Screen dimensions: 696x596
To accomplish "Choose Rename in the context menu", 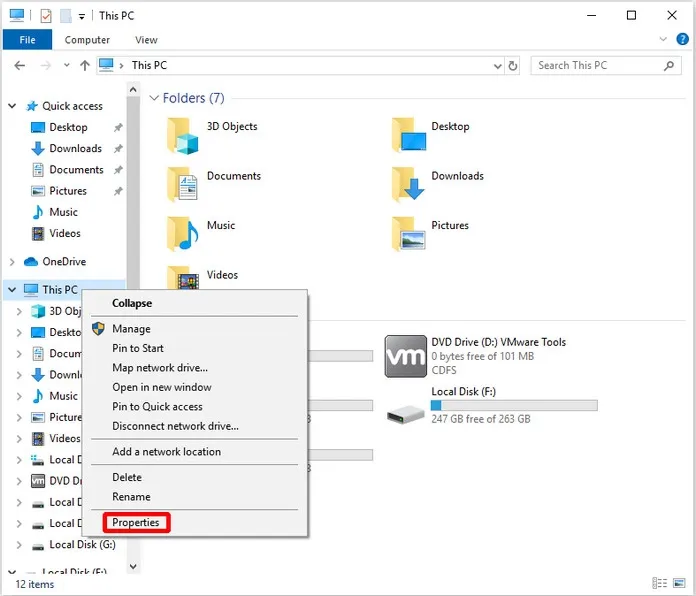I will (x=131, y=497).
